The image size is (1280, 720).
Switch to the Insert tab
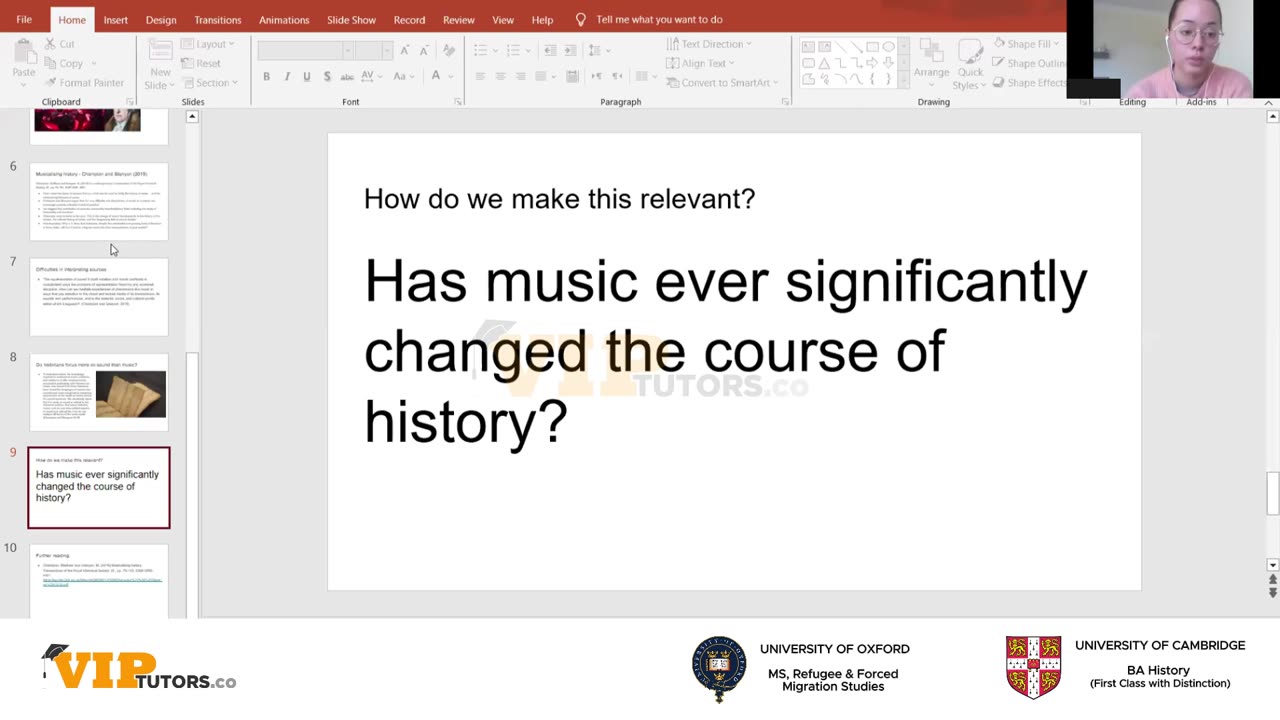click(x=115, y=19)
